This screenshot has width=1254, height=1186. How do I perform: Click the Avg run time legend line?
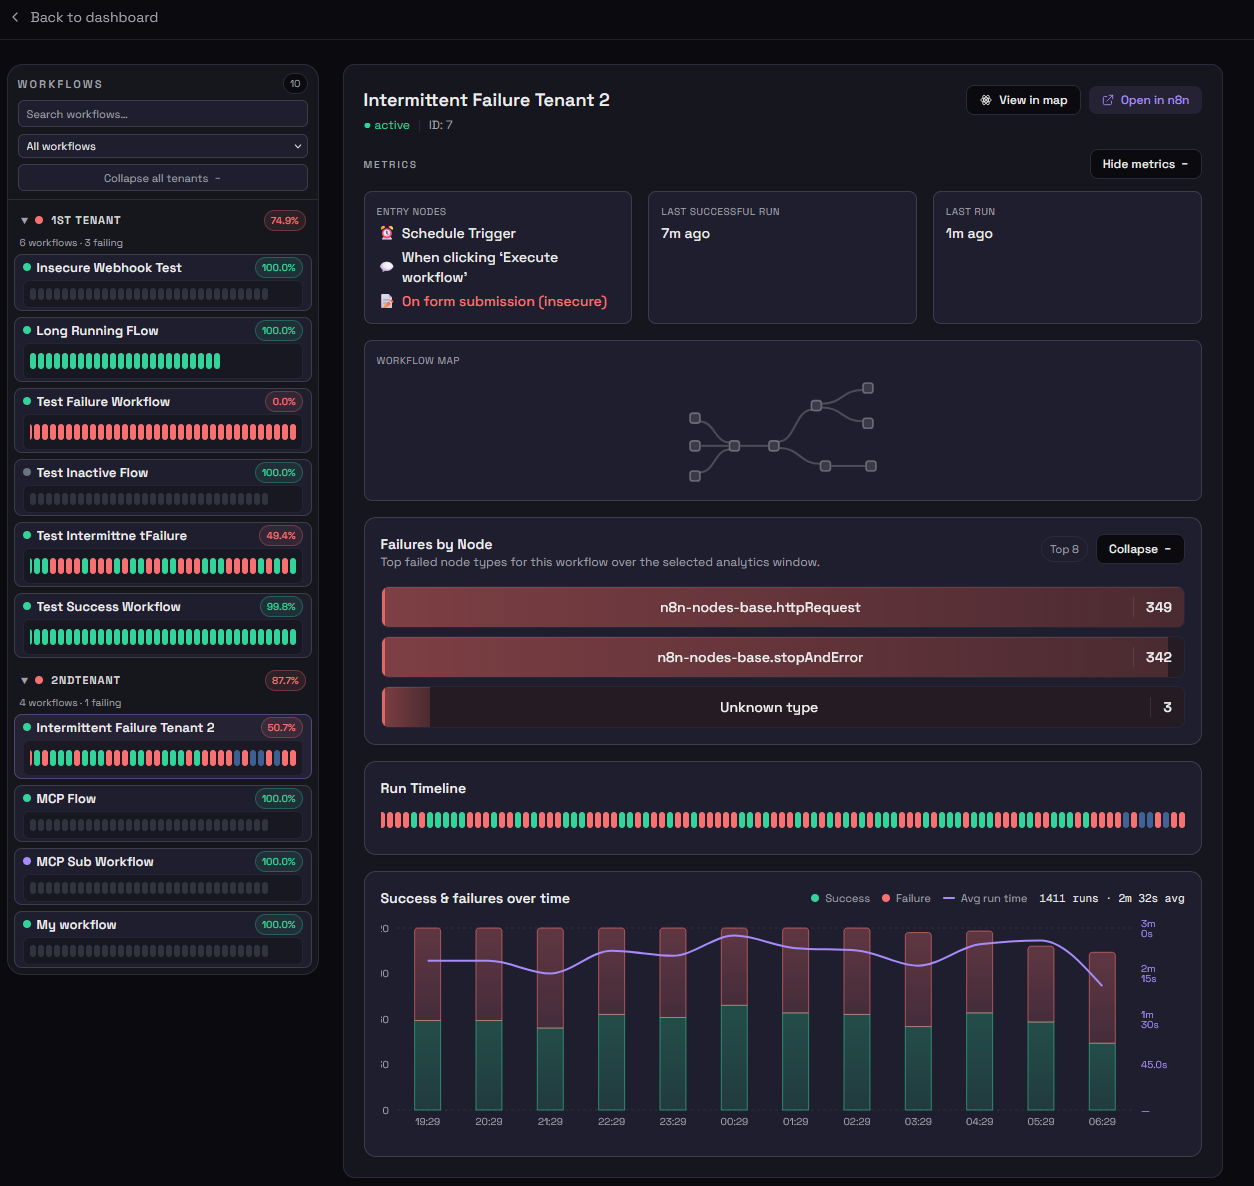tap(949, 898)
